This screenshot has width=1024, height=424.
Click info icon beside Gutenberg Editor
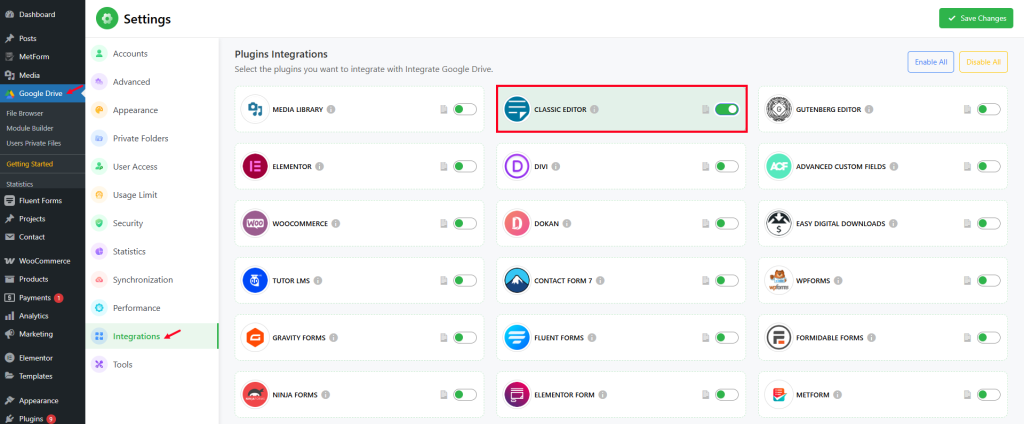coord(869,110)
